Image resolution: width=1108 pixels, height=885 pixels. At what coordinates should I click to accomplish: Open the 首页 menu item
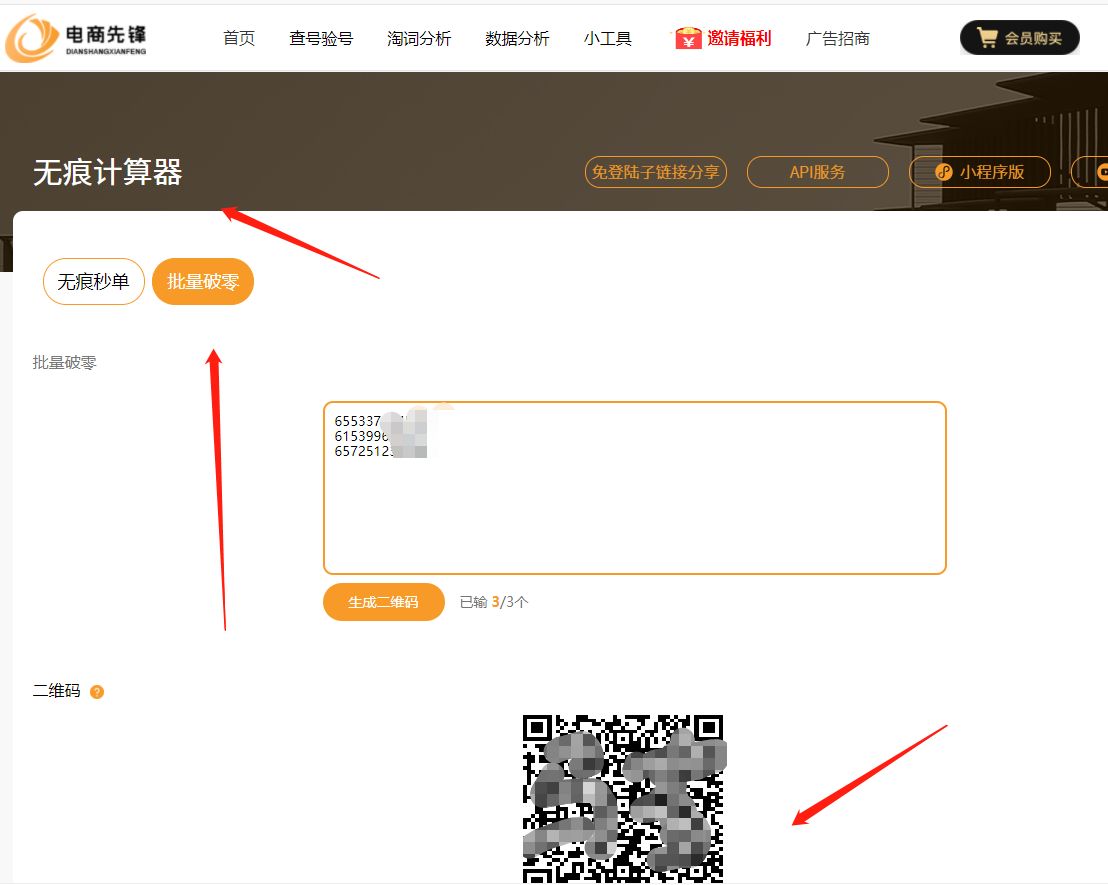tap(239, 38)
